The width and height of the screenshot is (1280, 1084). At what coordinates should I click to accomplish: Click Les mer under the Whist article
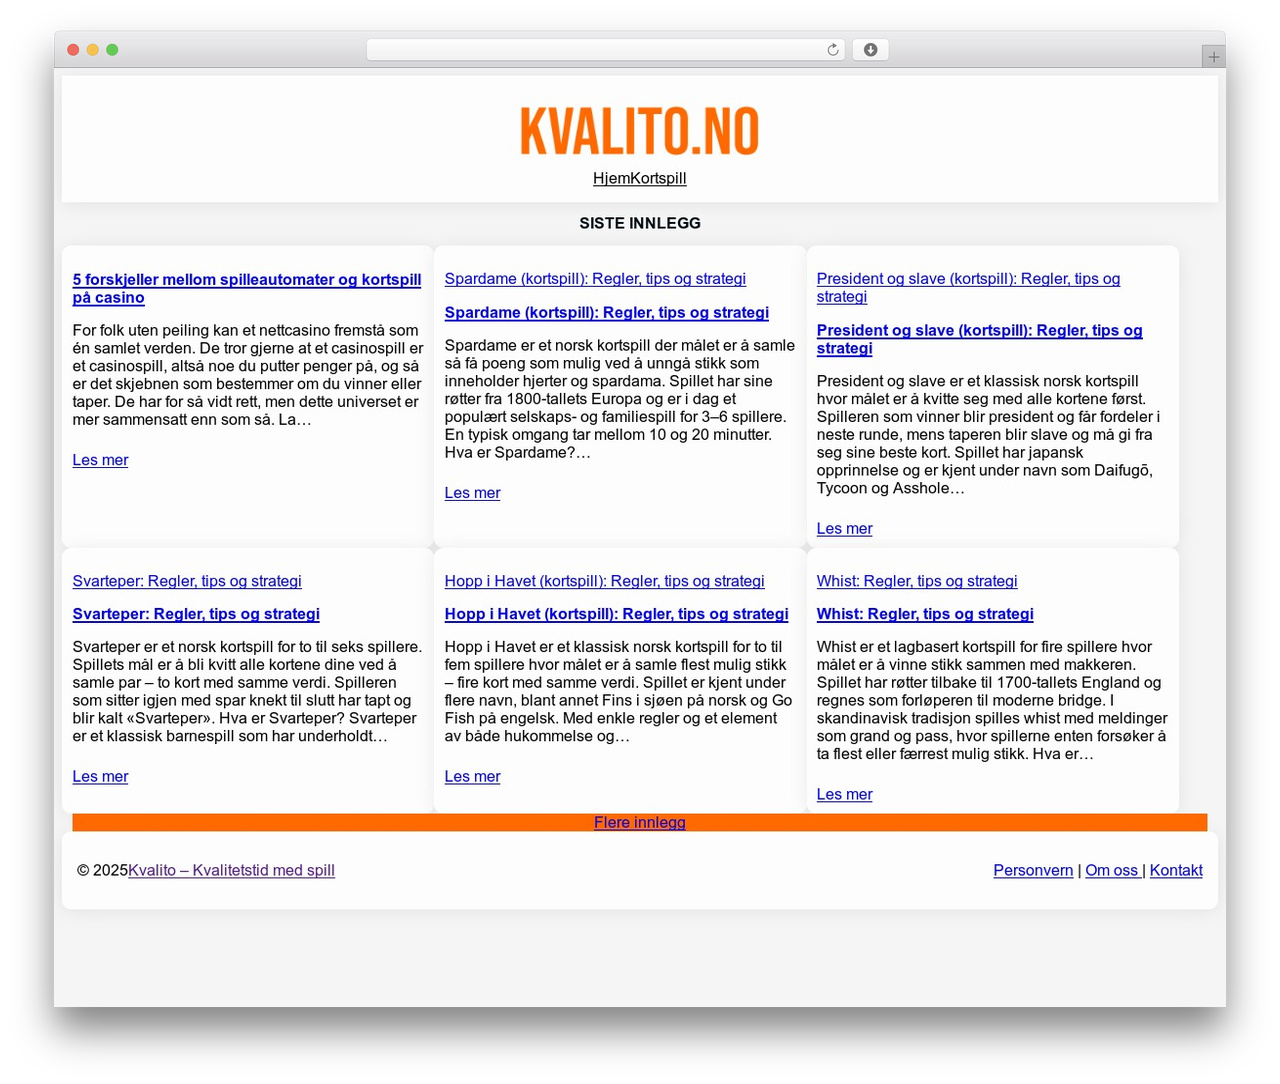tap(844, 795)
